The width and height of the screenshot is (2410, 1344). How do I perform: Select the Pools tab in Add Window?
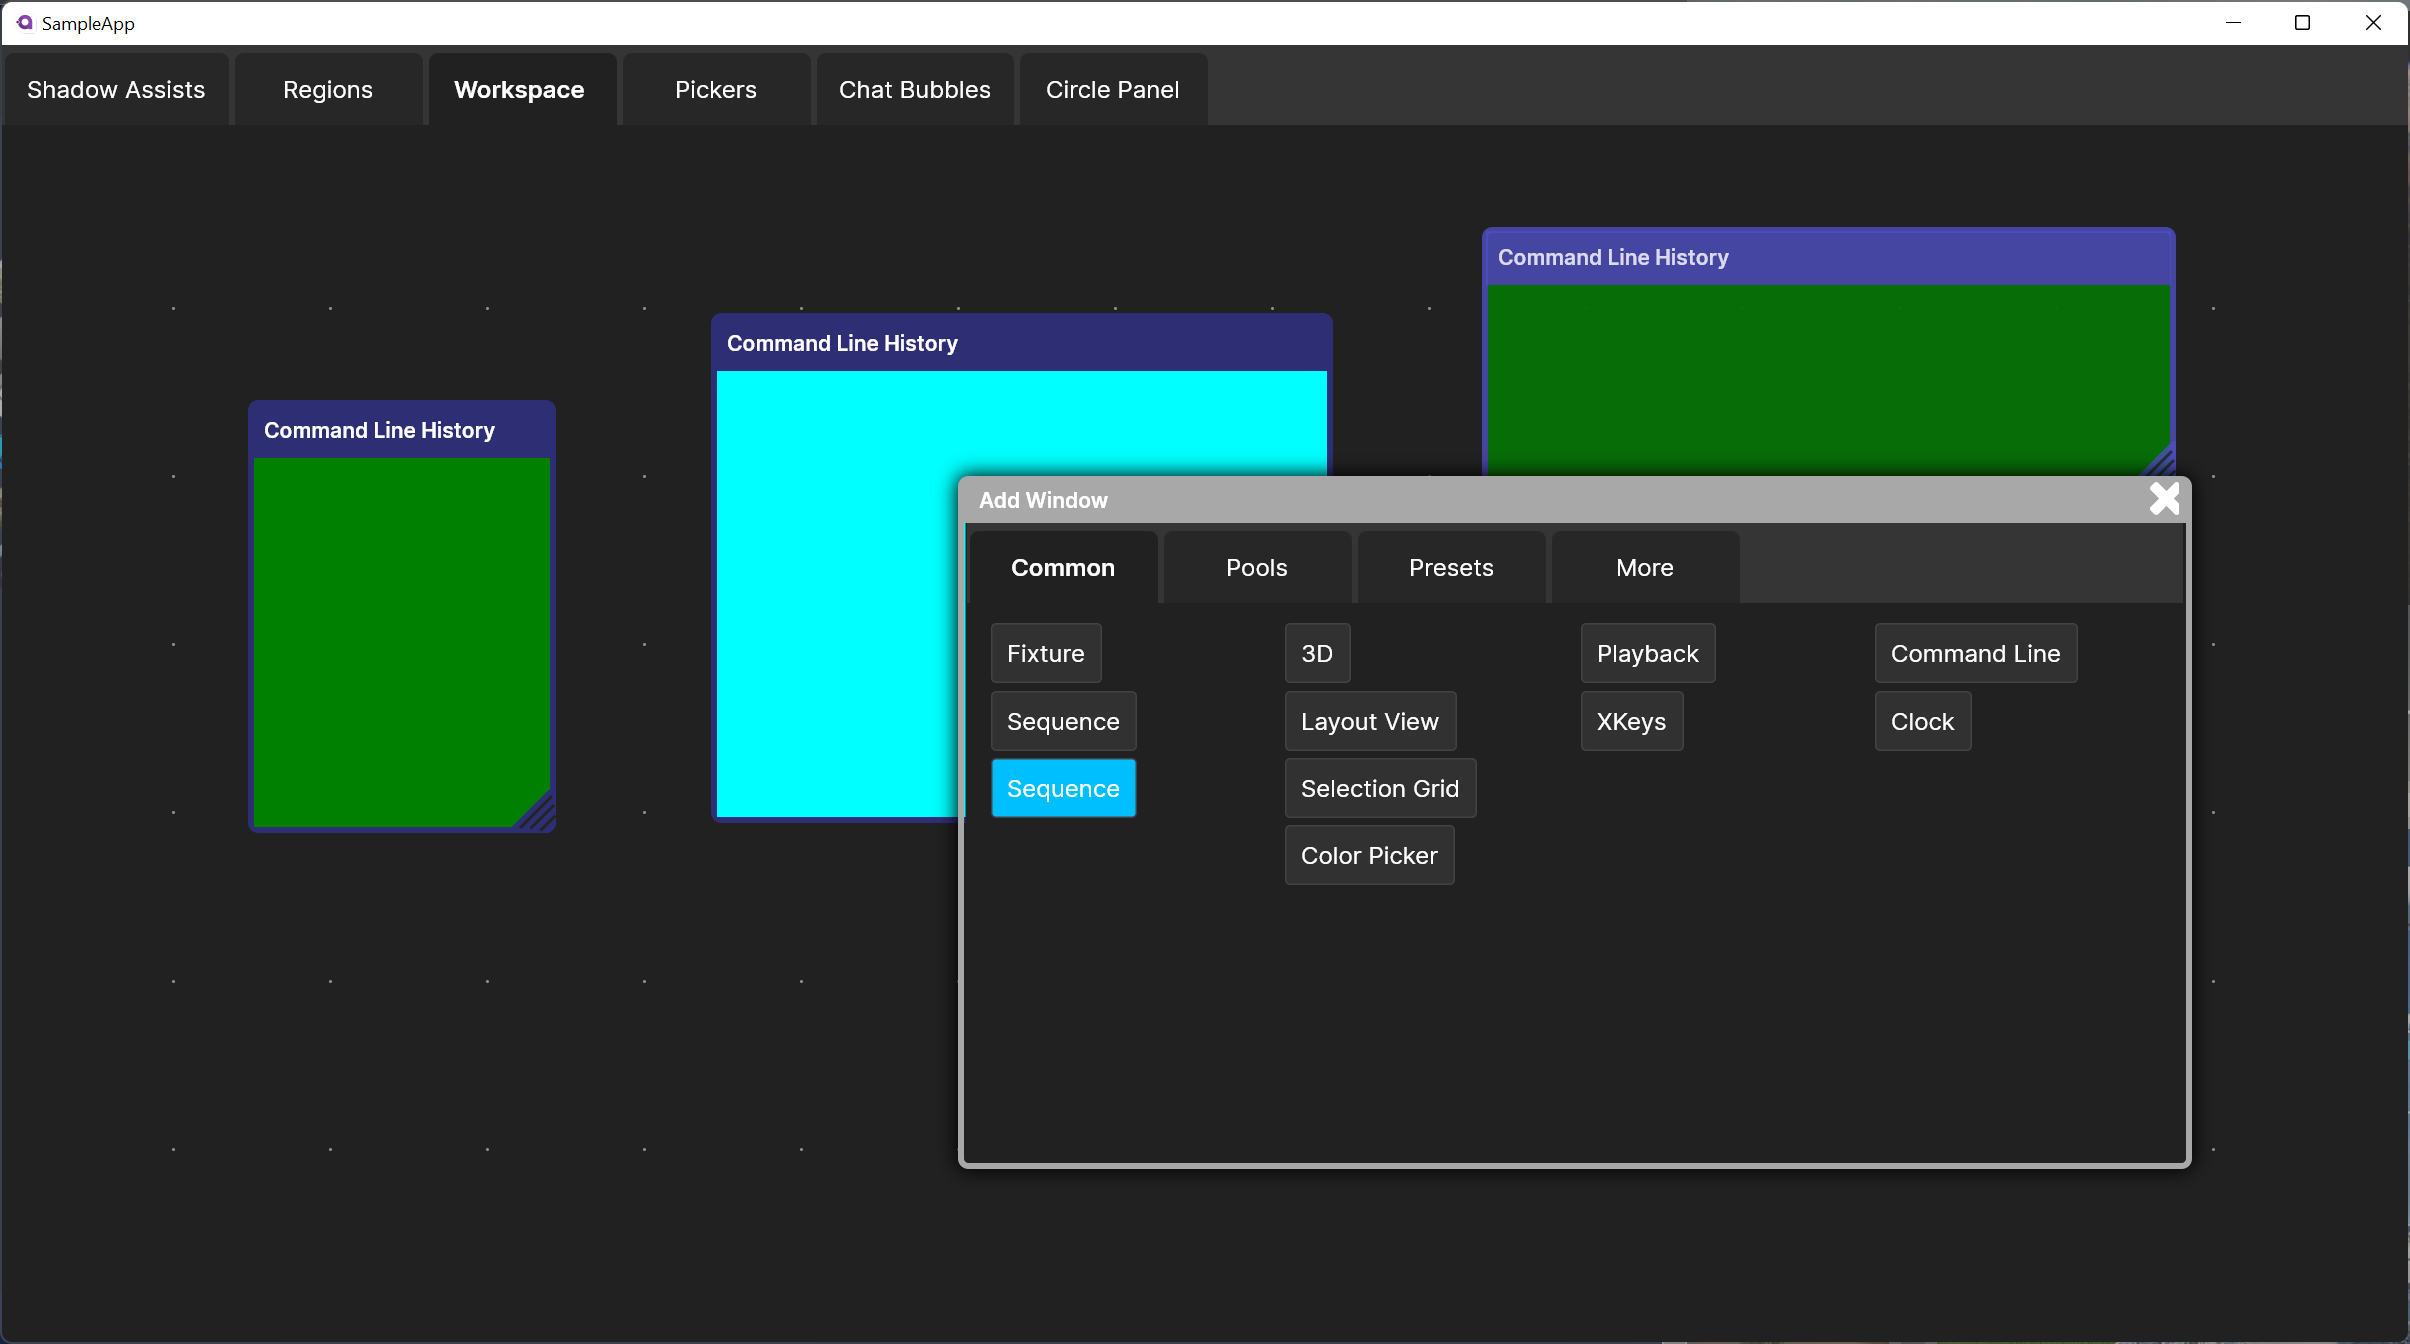click(x=1256, y=567)
